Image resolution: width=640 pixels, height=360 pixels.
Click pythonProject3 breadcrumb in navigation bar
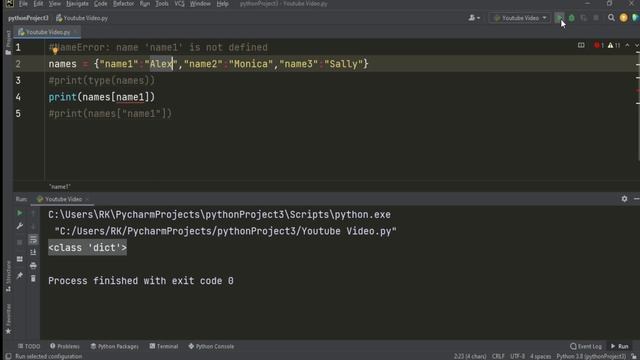pos(28,18)
